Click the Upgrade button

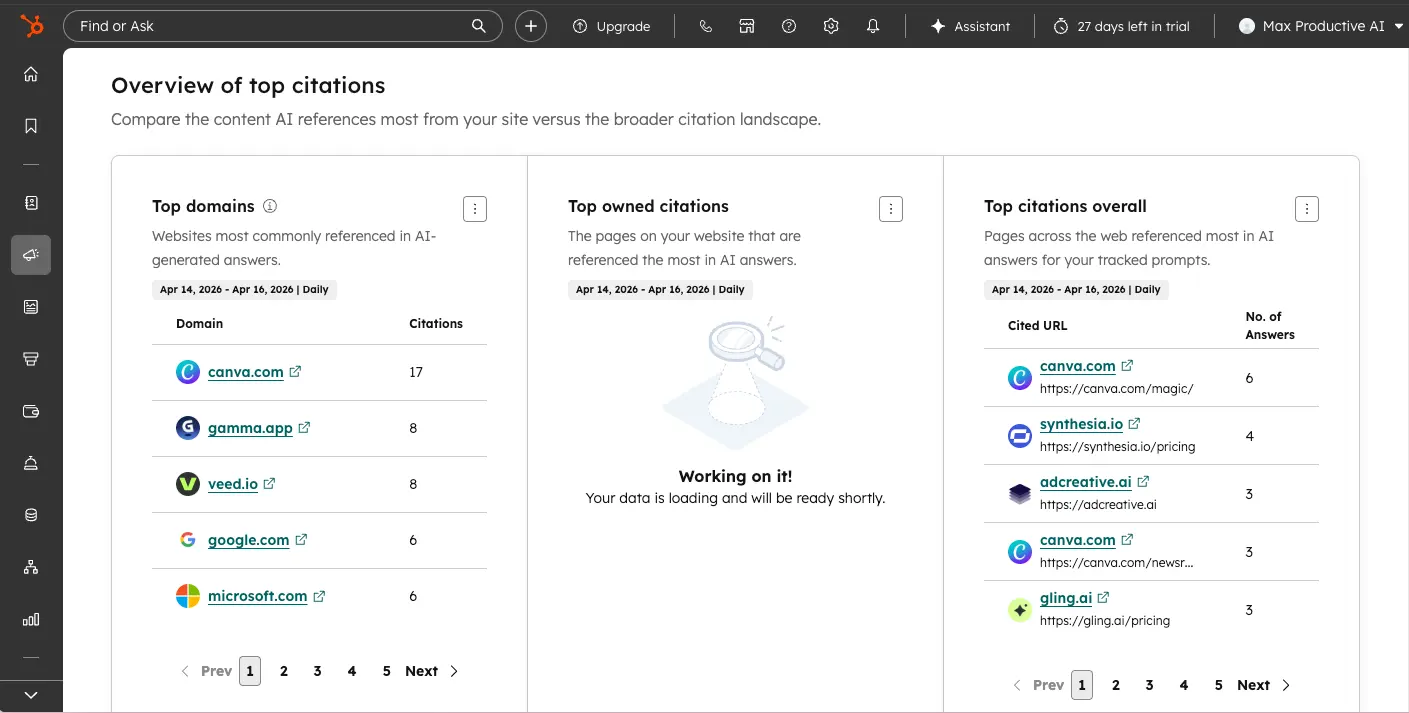[611, 27]
